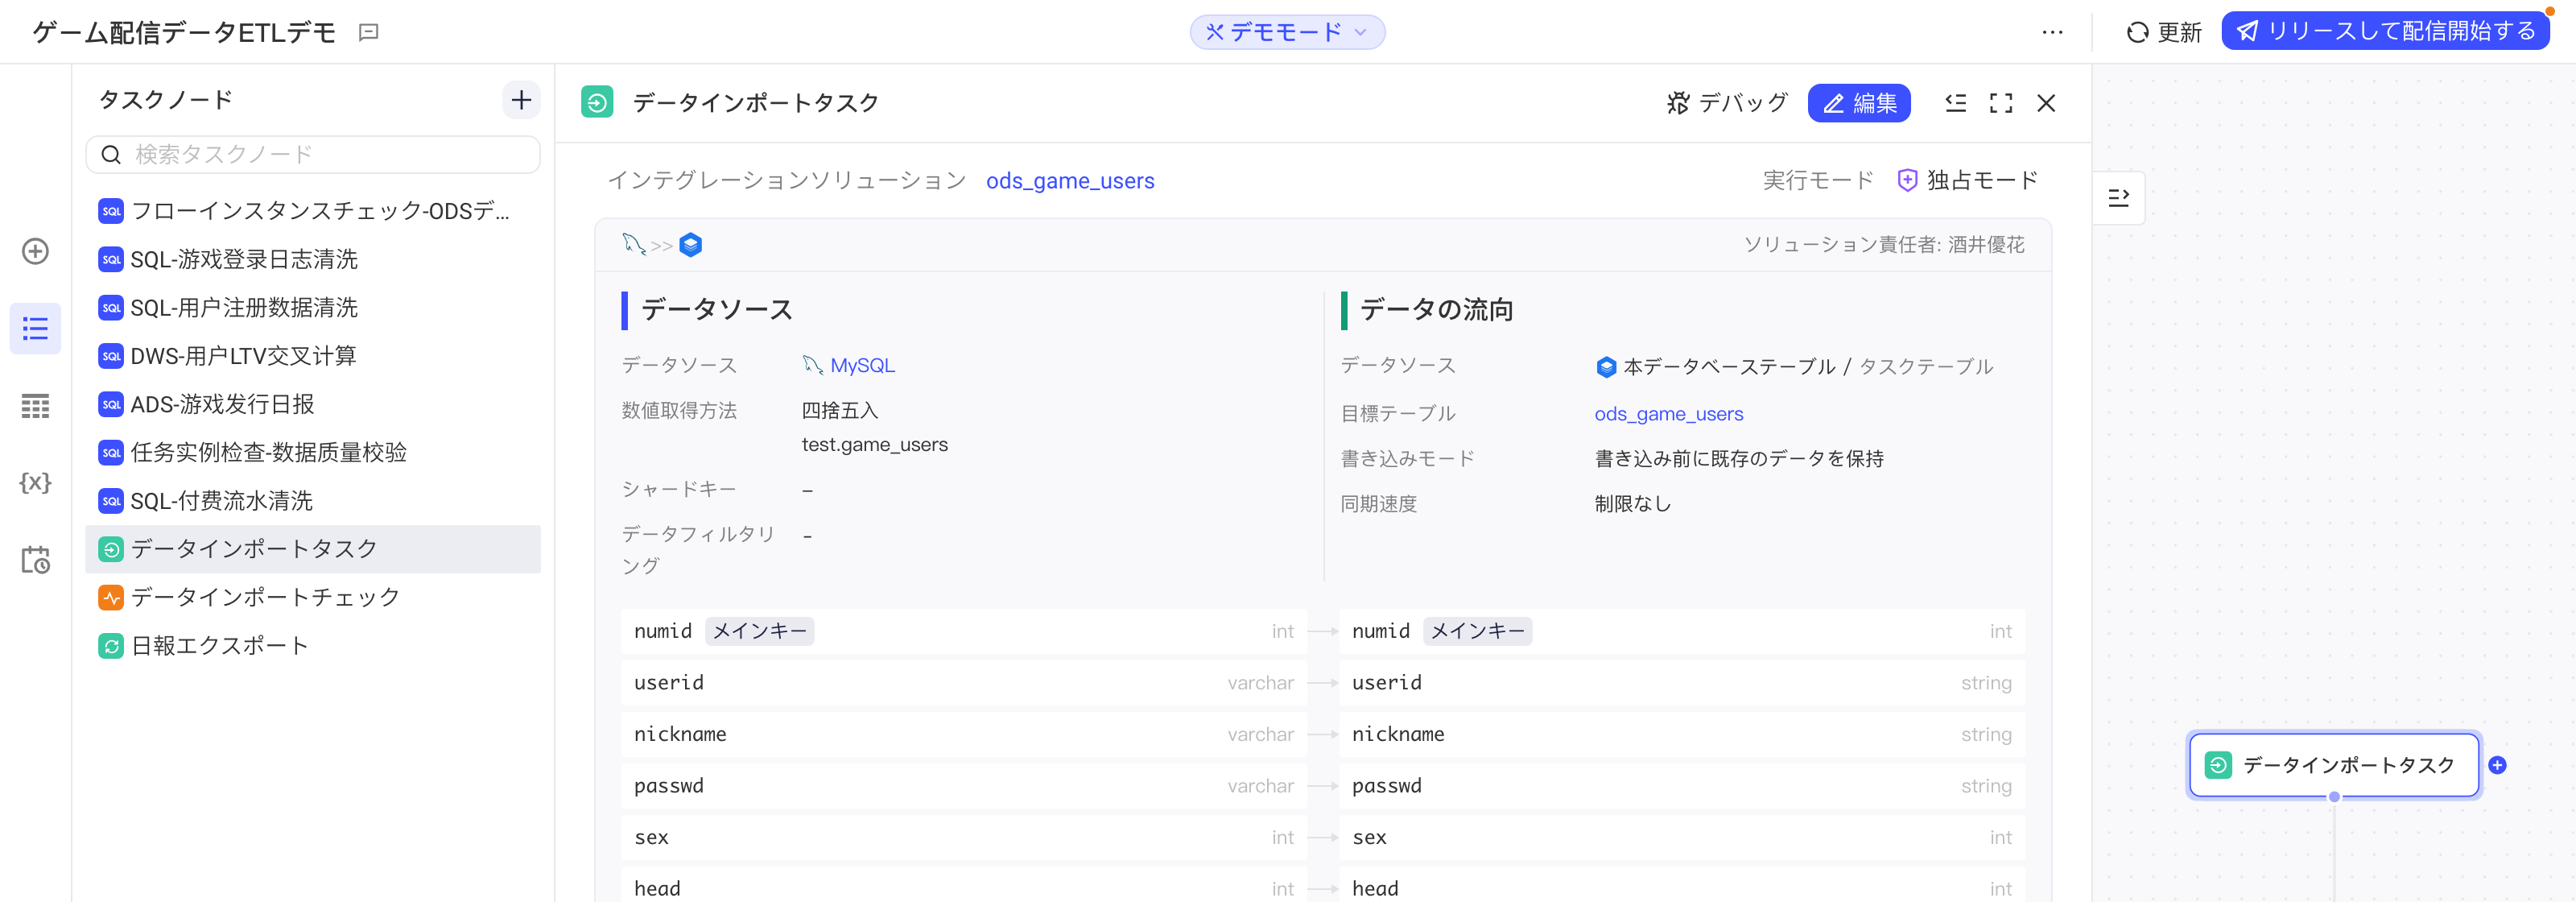
Task: Click the デバッグ debug button
Action: click(x=1727, y=103)
